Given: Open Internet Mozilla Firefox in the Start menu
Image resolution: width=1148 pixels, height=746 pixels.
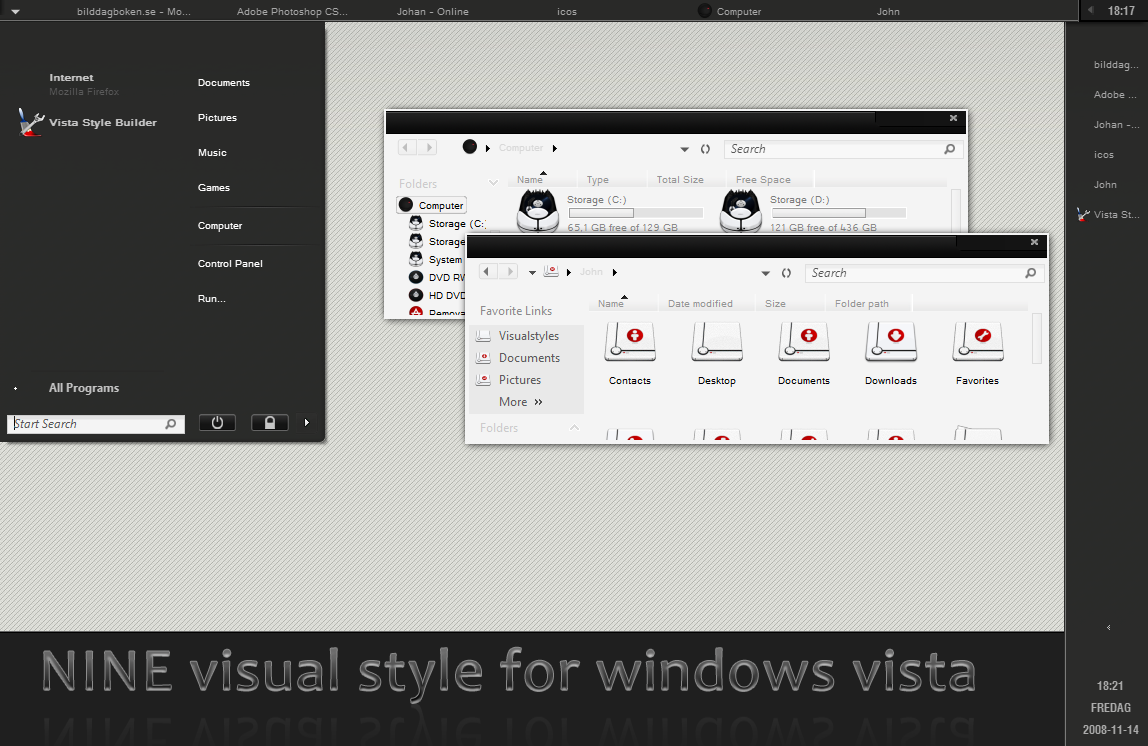Looking at the screenshot, I should (x=83, y=84).
